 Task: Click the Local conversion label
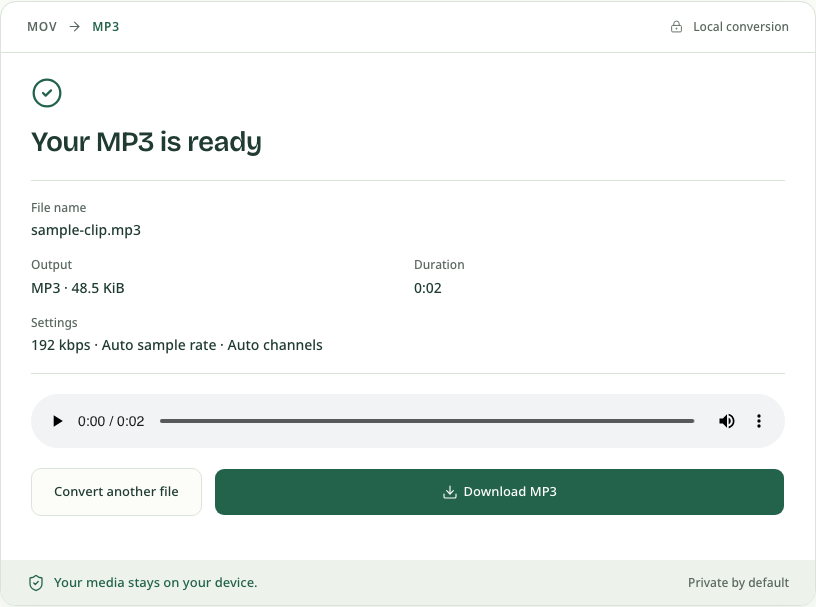point(741,27)
